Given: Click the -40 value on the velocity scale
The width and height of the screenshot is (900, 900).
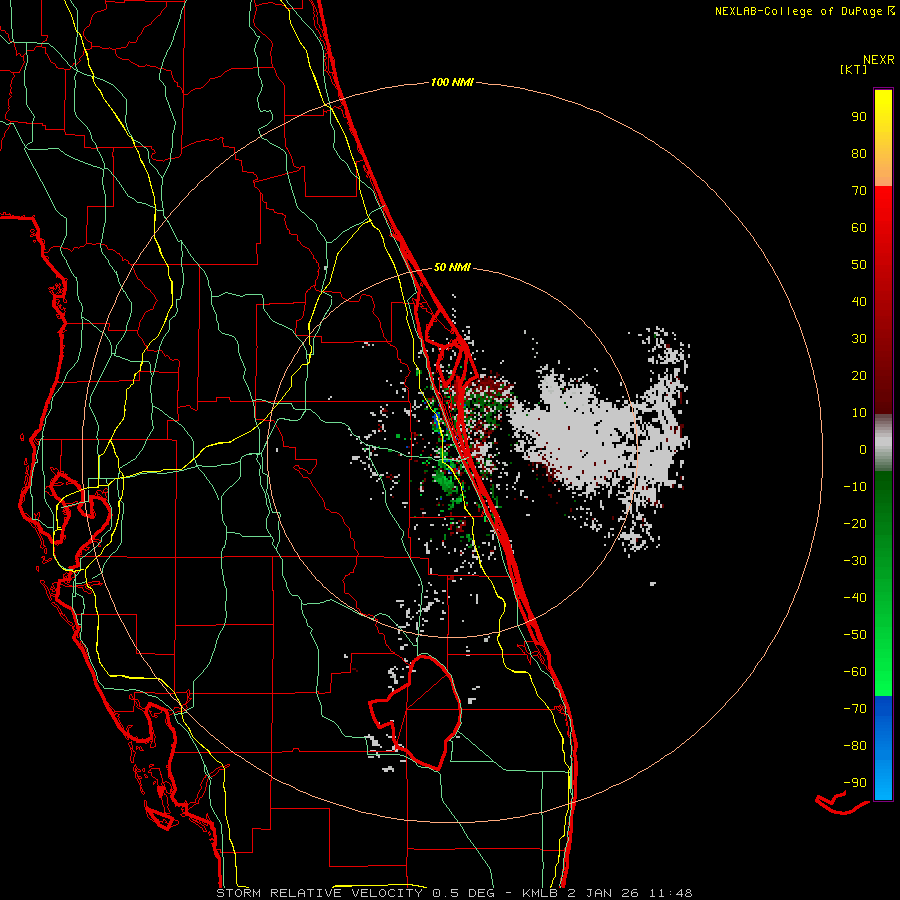Looking at the screenshot, I should click(x=855, y=598).
